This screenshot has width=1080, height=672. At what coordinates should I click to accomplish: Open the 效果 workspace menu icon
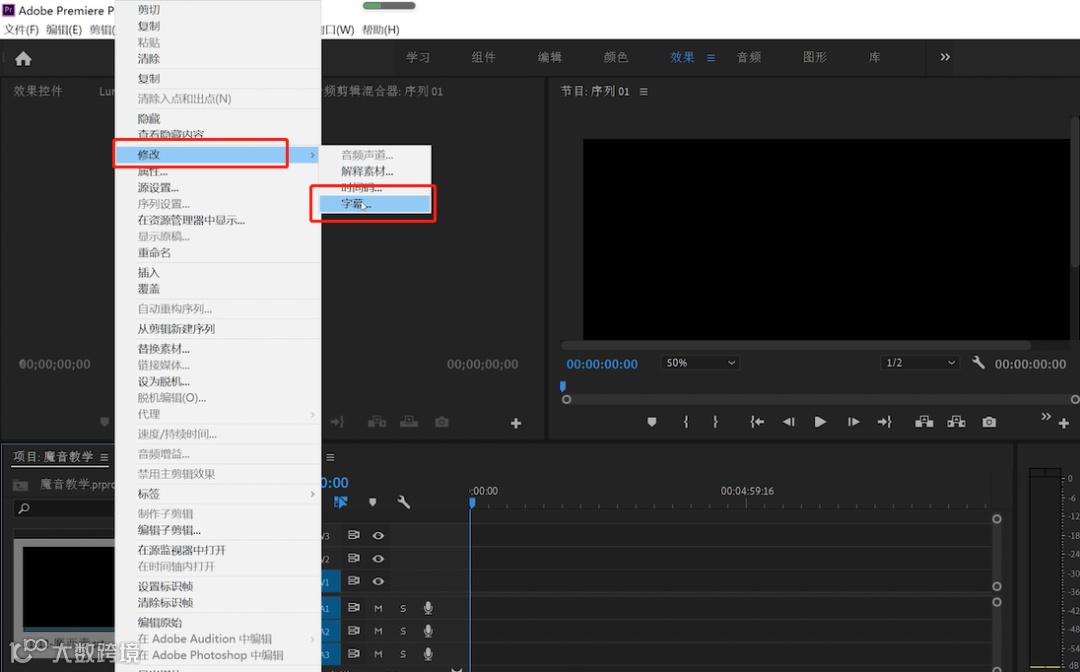pyautogui.click(x=711, y=58)
